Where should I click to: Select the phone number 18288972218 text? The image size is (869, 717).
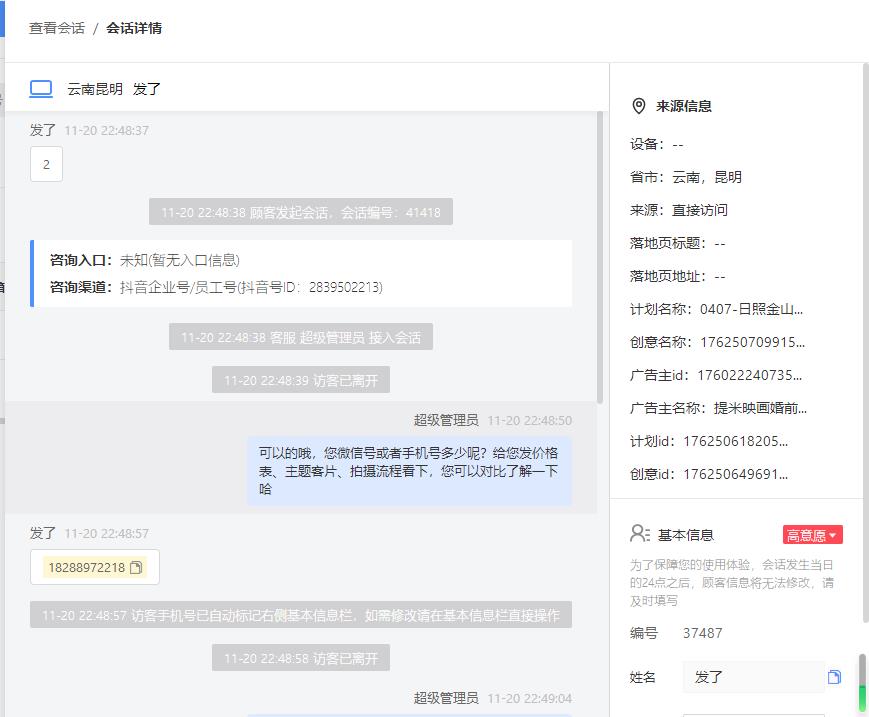(x=86, y=567)
